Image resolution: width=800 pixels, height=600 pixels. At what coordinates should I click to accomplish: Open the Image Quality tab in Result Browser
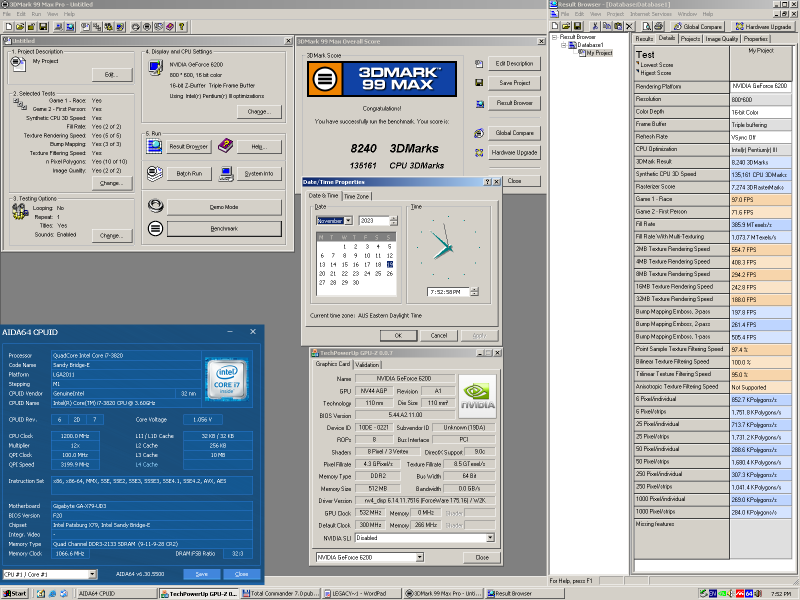tap(721, 39)
